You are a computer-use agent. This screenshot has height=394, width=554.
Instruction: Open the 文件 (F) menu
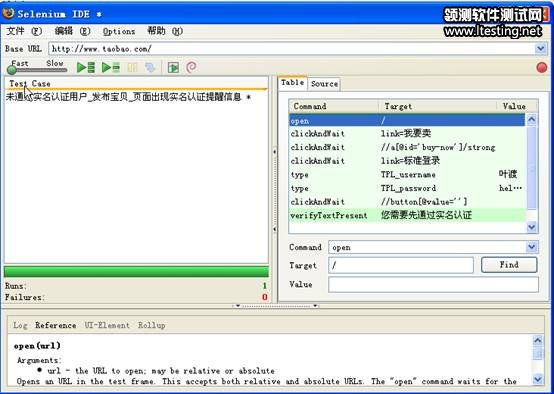pyautogui.click(x=24, y=31)
